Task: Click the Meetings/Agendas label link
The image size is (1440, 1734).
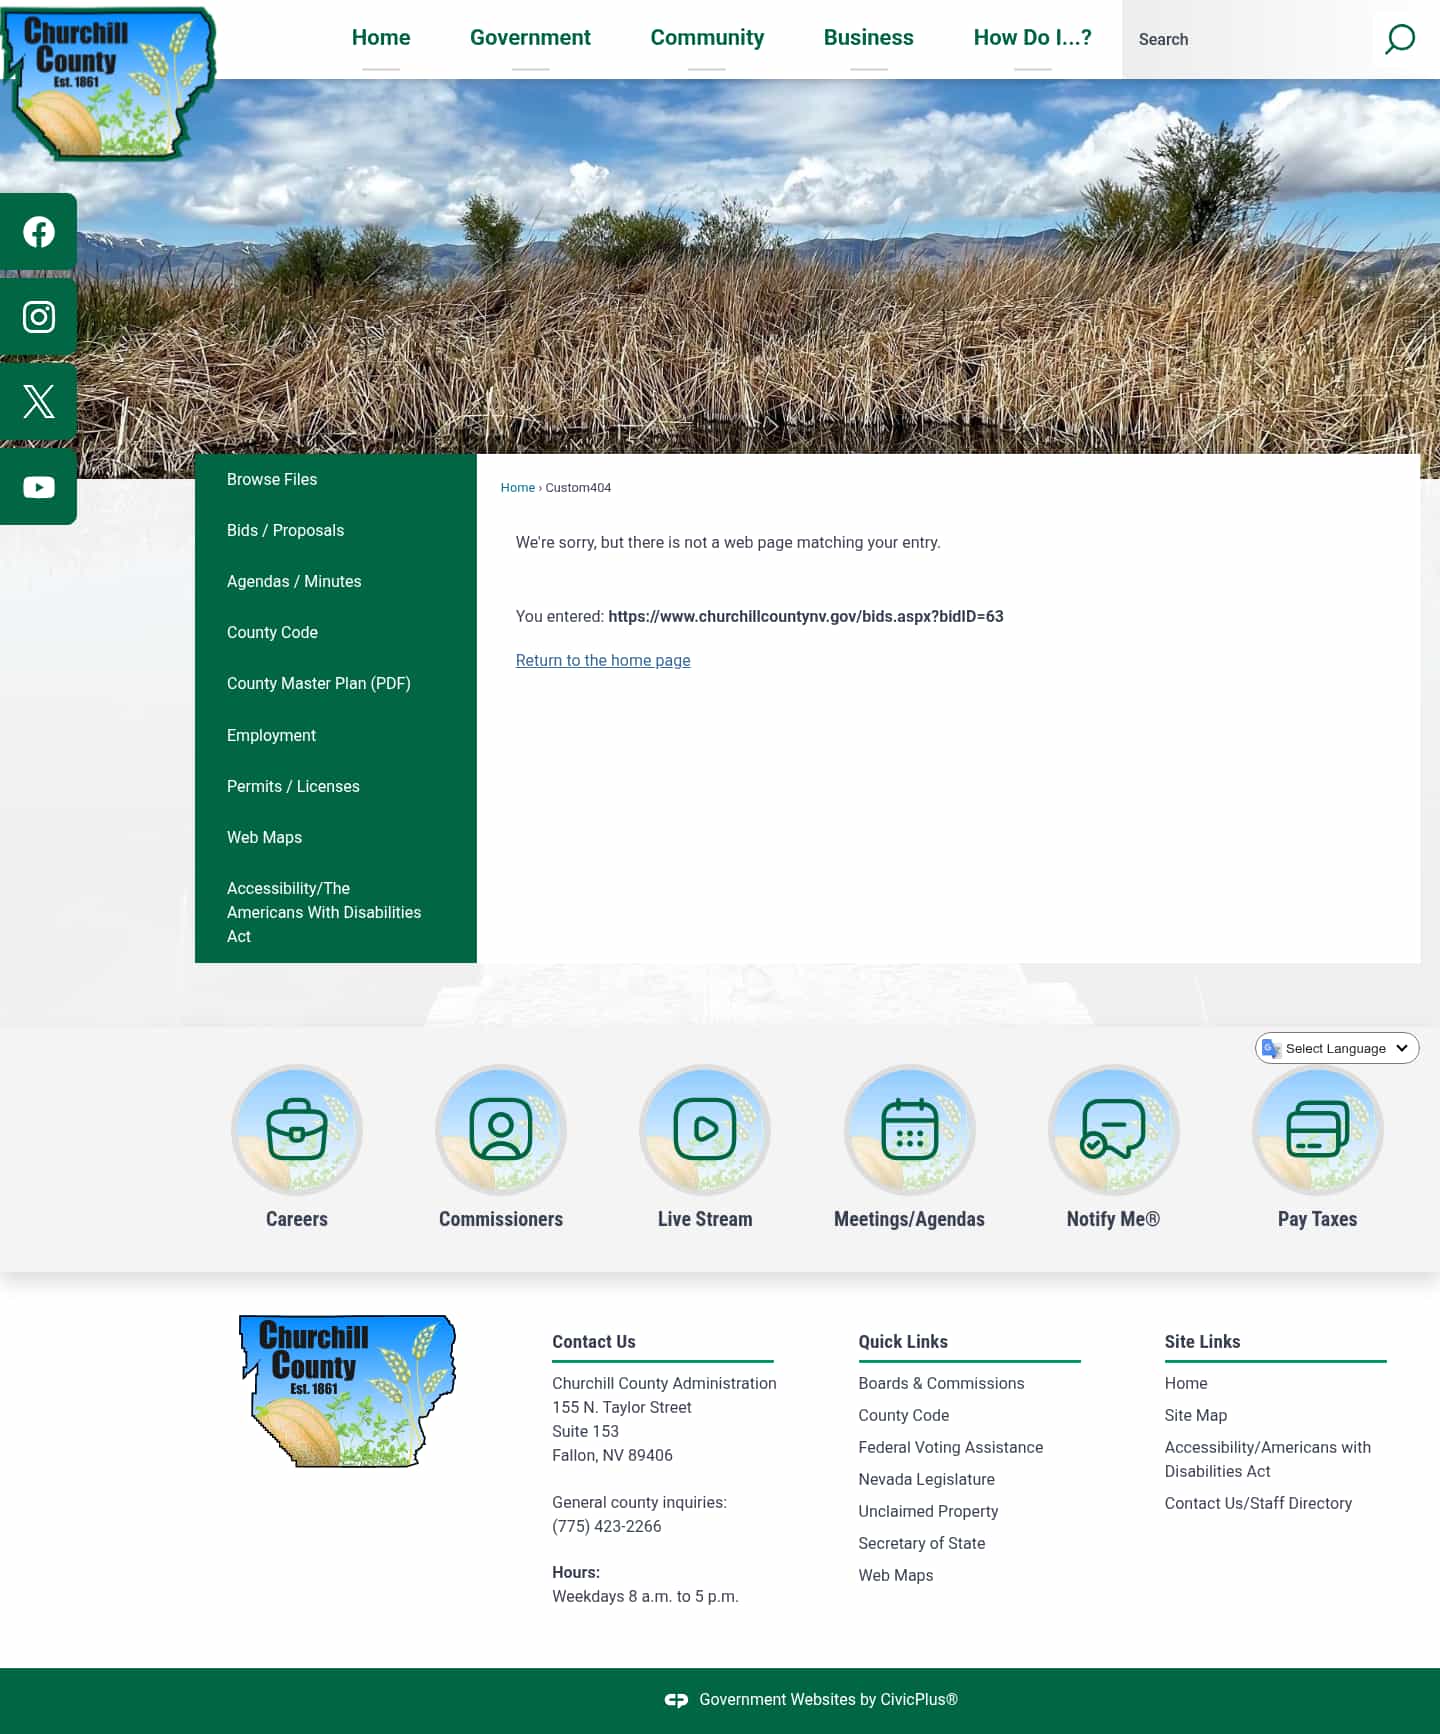Action: click(910, 1219)
